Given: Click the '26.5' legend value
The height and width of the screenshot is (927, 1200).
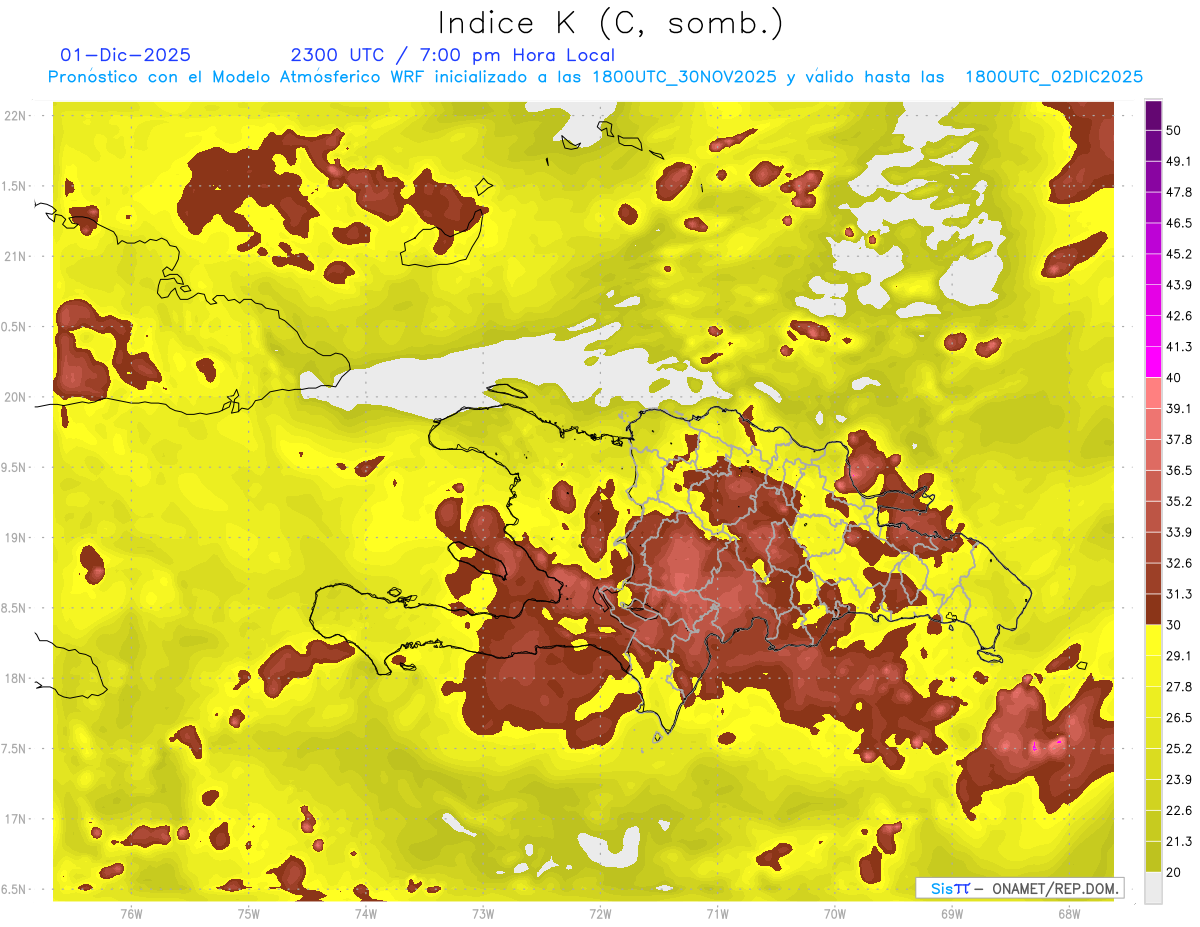Looking at the screenshot, I should [1179, 718].
